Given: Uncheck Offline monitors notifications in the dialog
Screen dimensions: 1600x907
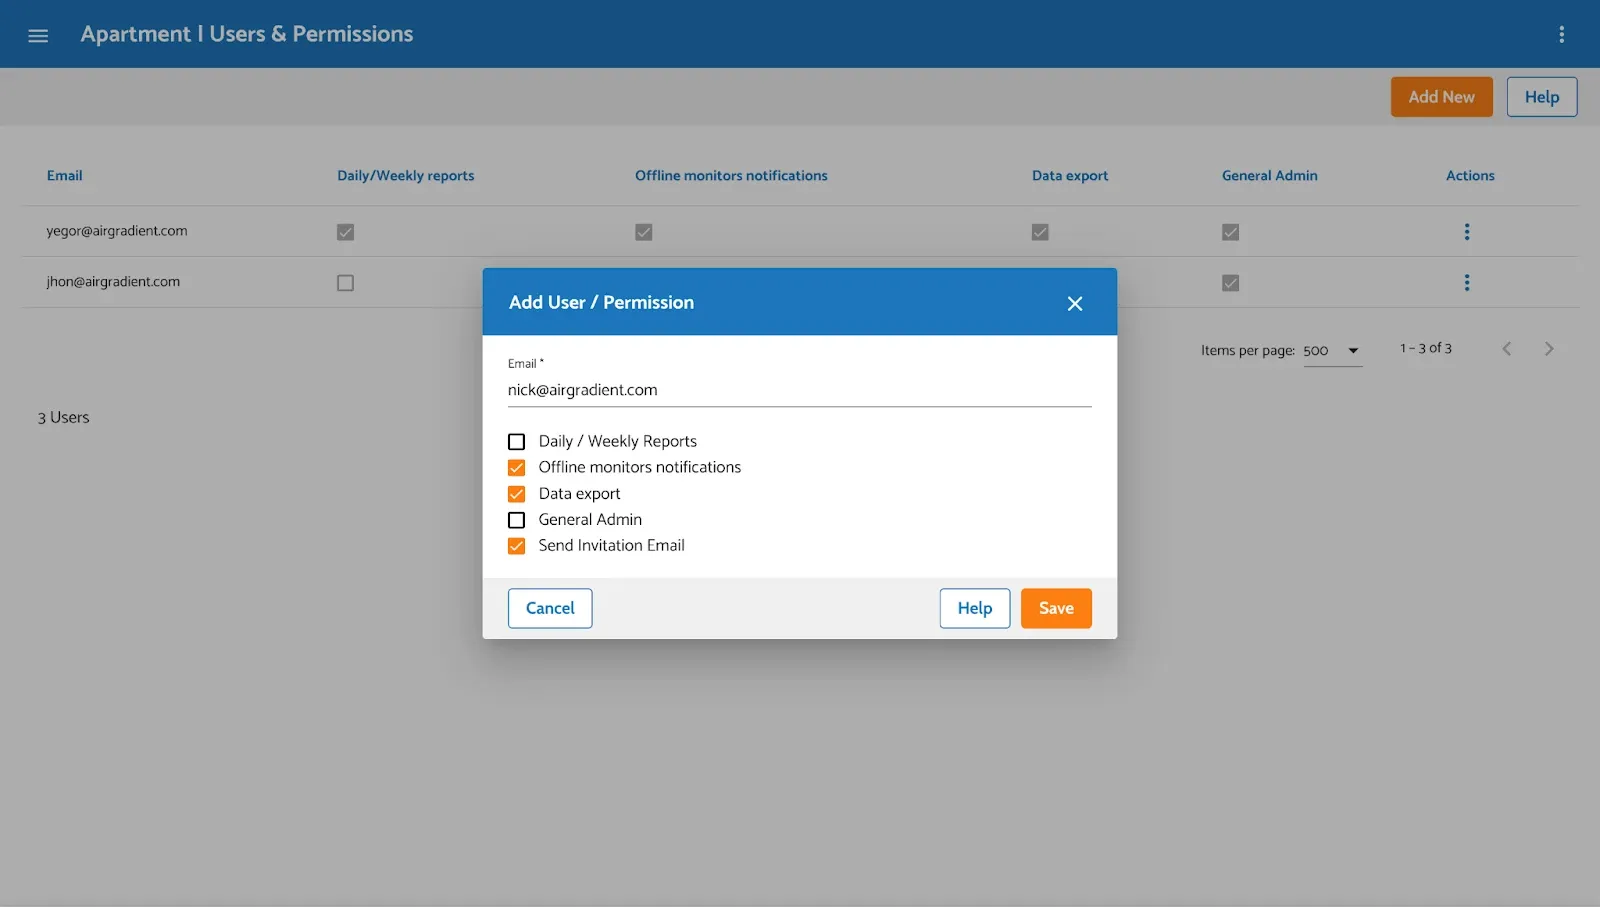Looking at the screenshot, I should point(516,467).
